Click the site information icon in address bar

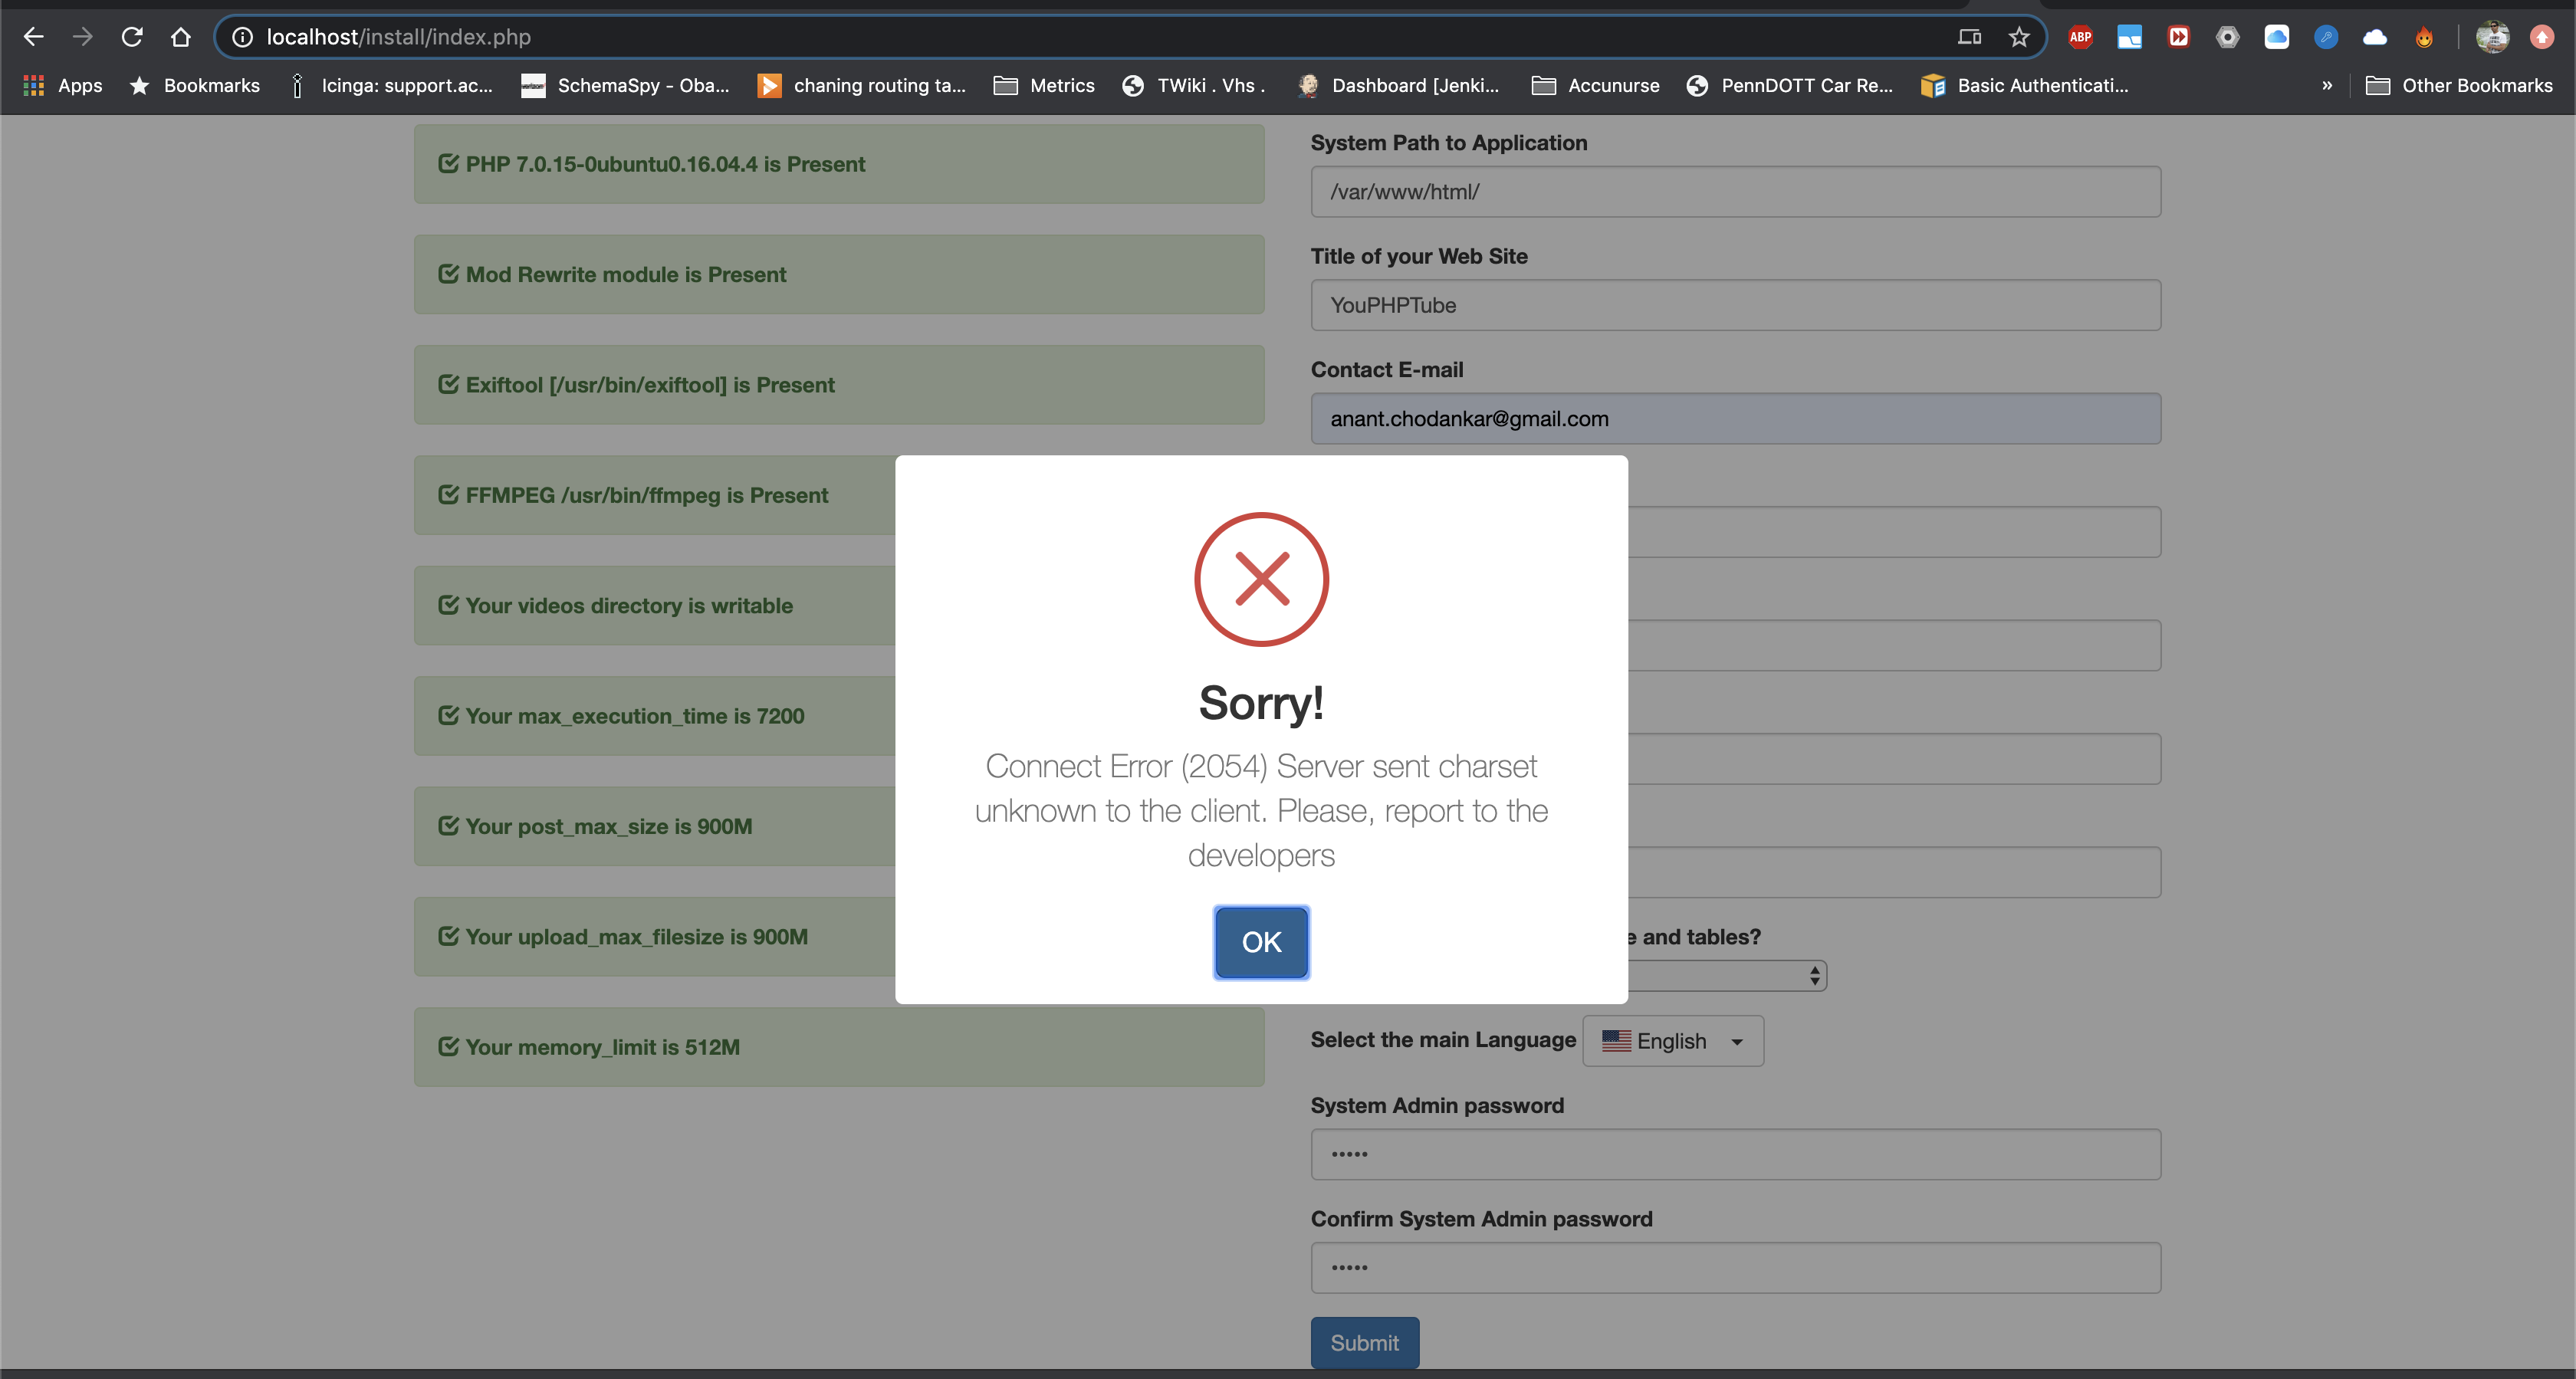point(242,37)
